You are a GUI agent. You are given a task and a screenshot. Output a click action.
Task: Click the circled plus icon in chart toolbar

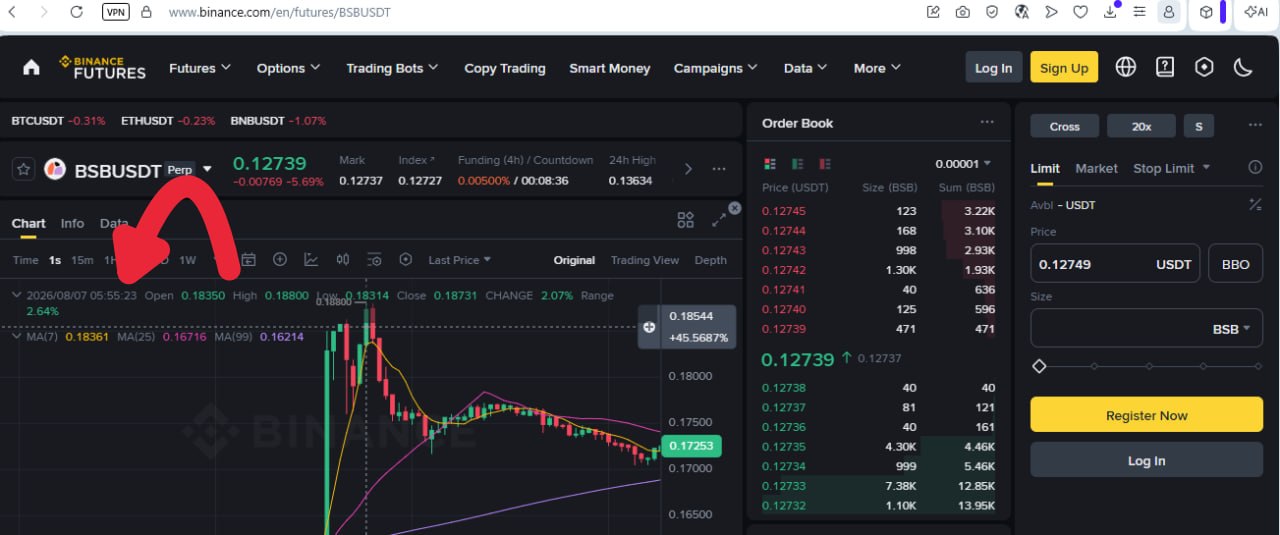coord(280,259)
